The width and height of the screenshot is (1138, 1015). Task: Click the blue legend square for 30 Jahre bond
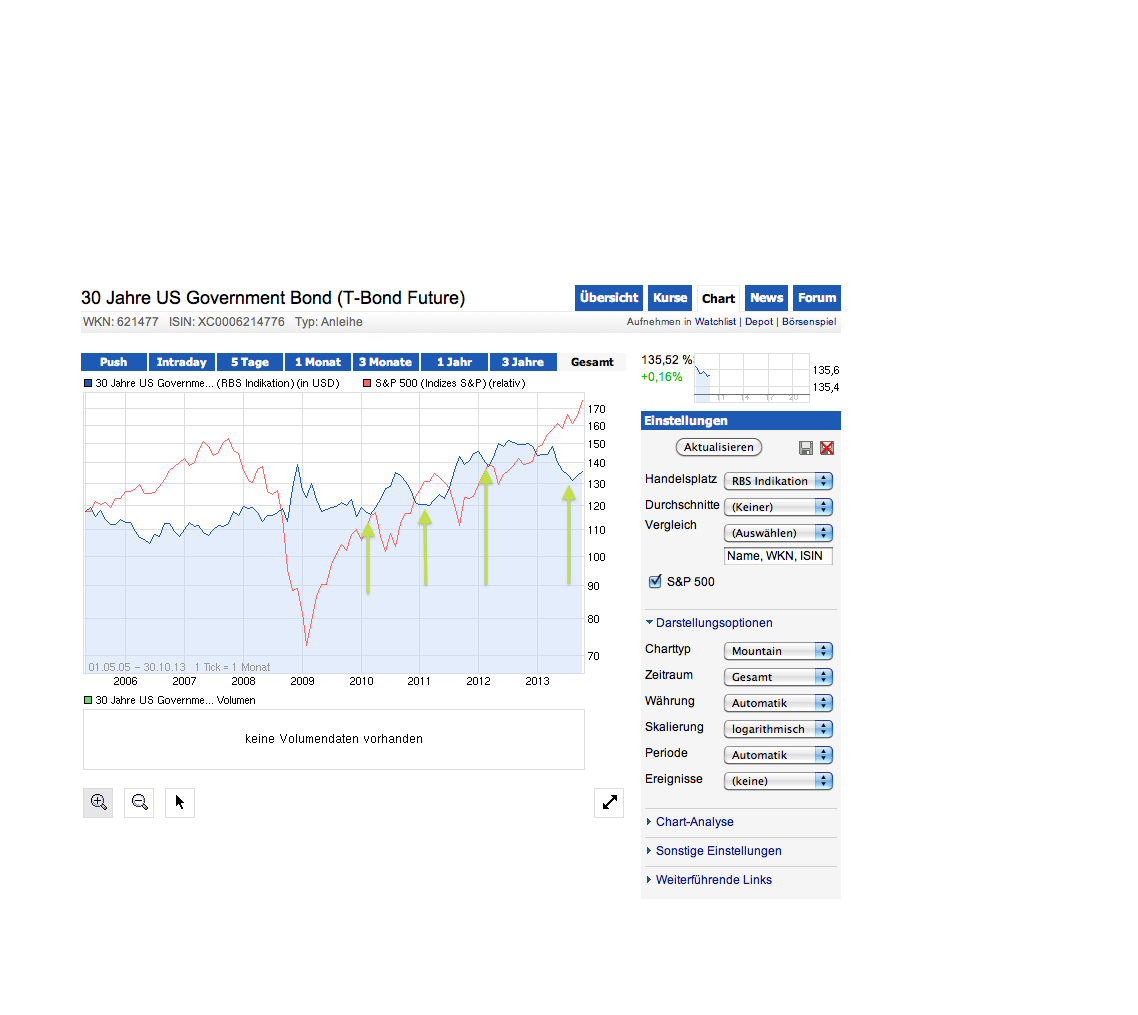click(89, 383)
